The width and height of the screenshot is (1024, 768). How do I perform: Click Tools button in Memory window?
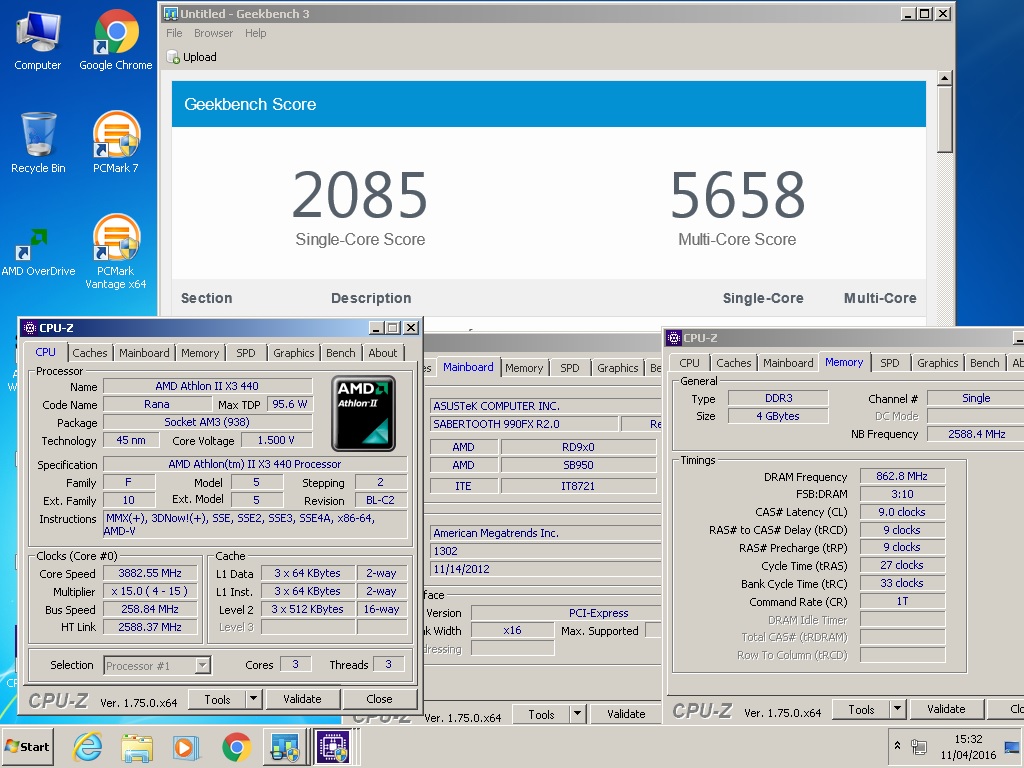[861, 709]
